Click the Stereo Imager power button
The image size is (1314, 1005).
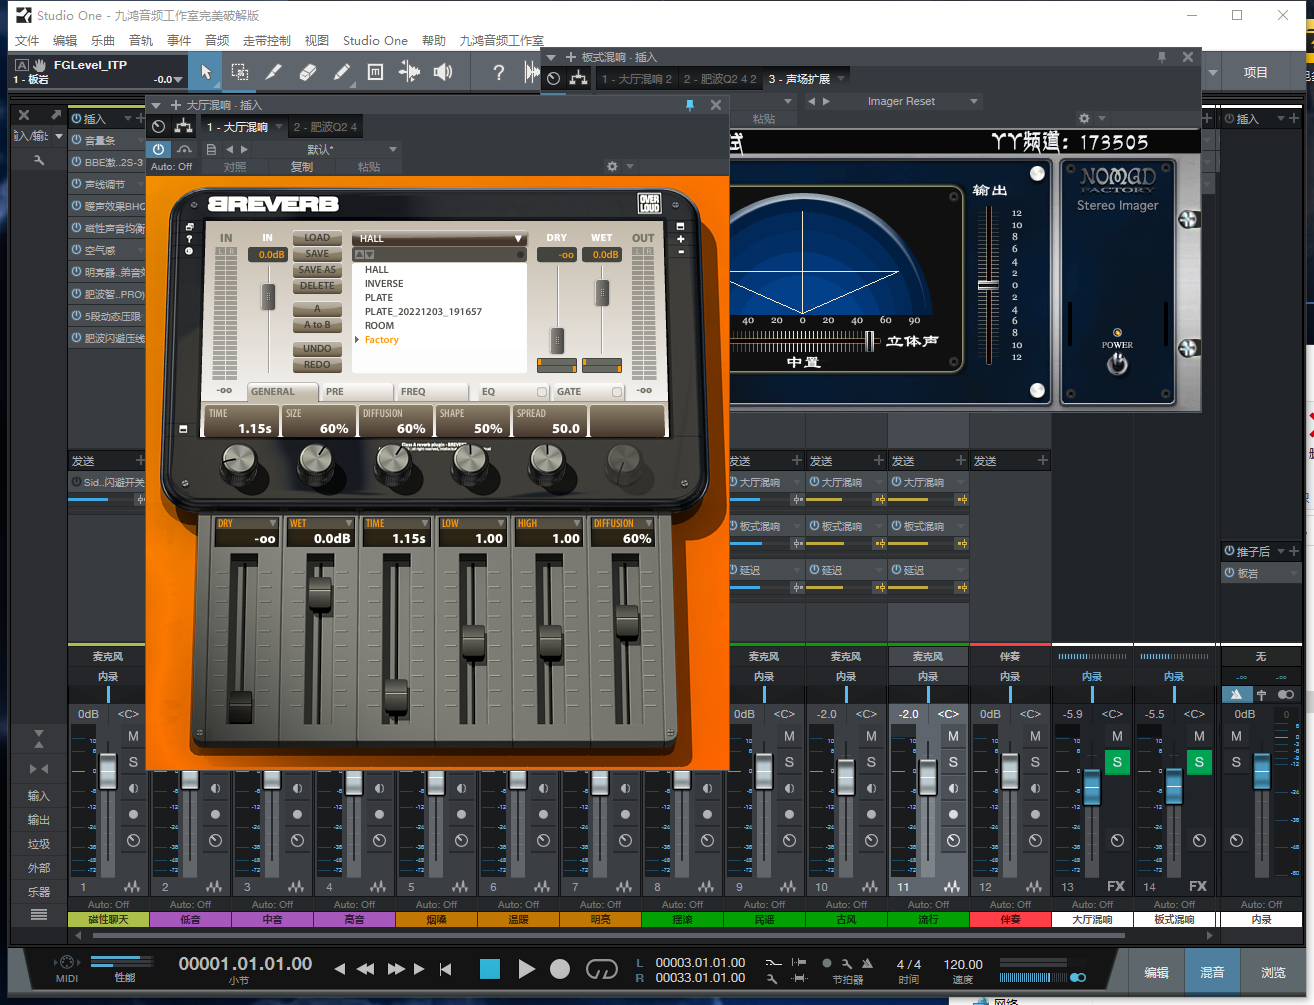1117,364
